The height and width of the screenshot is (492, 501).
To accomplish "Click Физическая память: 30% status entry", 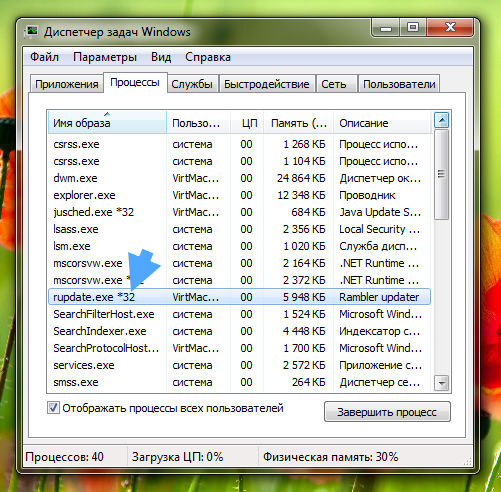I will point(331,457).
